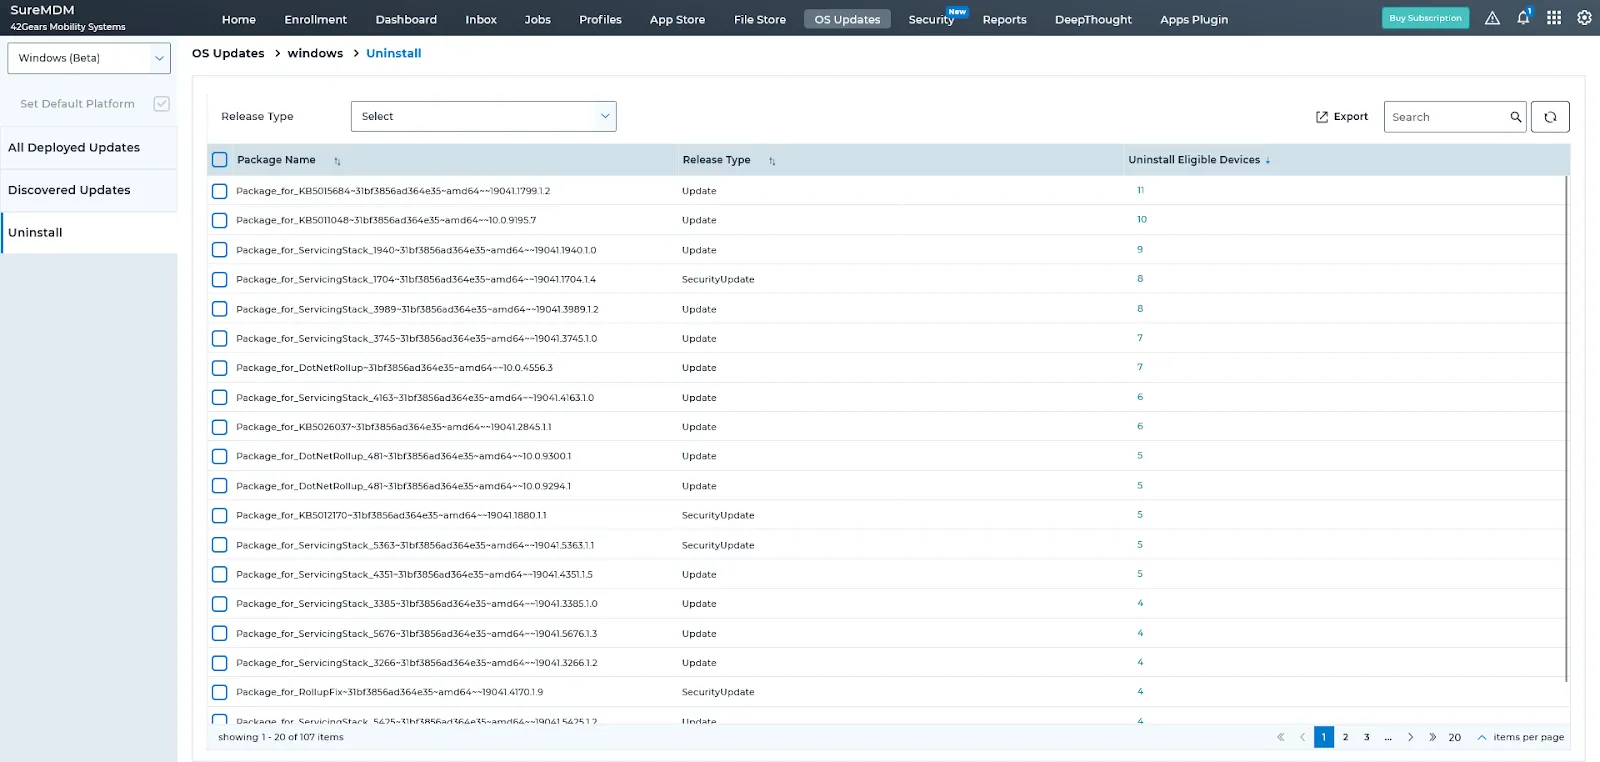Screen dimensions: 1600x762
Task: Click the Export button
Action: tap(1342, 117)
